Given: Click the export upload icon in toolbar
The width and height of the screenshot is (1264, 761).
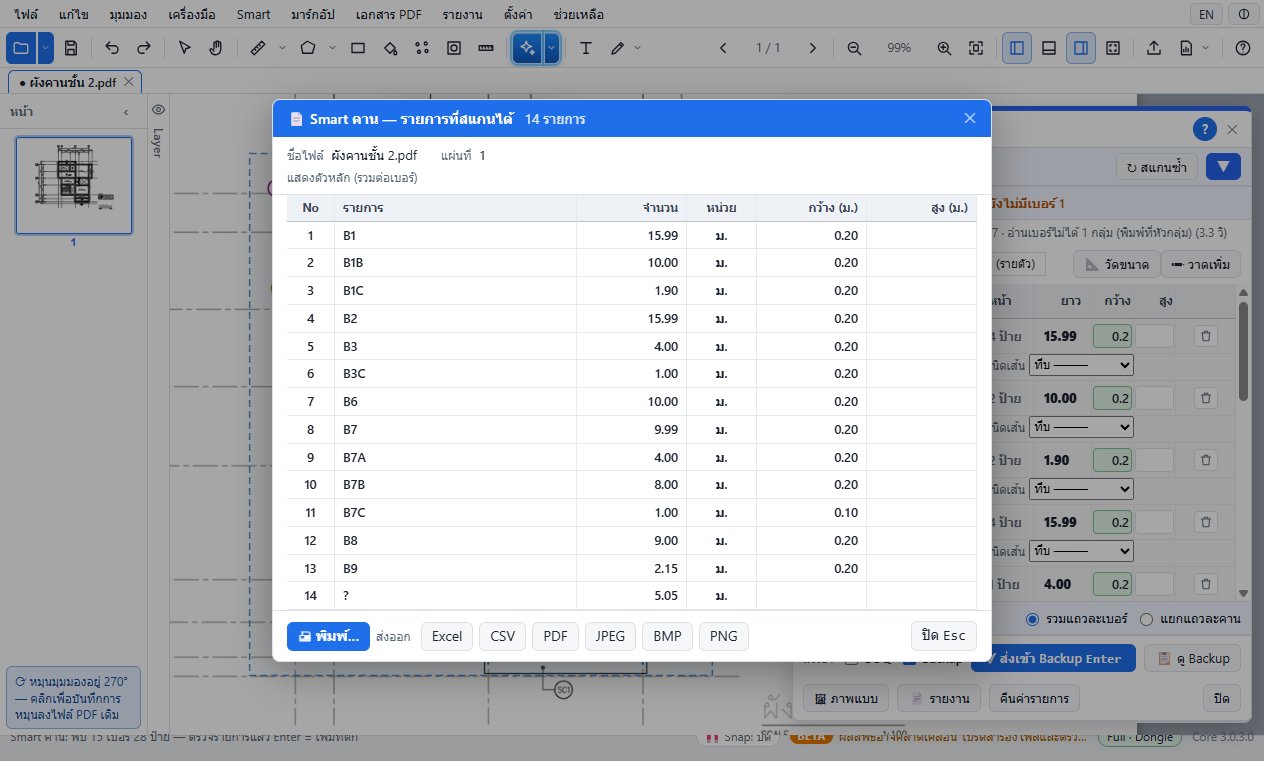Looking at the screenshot, I should coord(1154,48).
